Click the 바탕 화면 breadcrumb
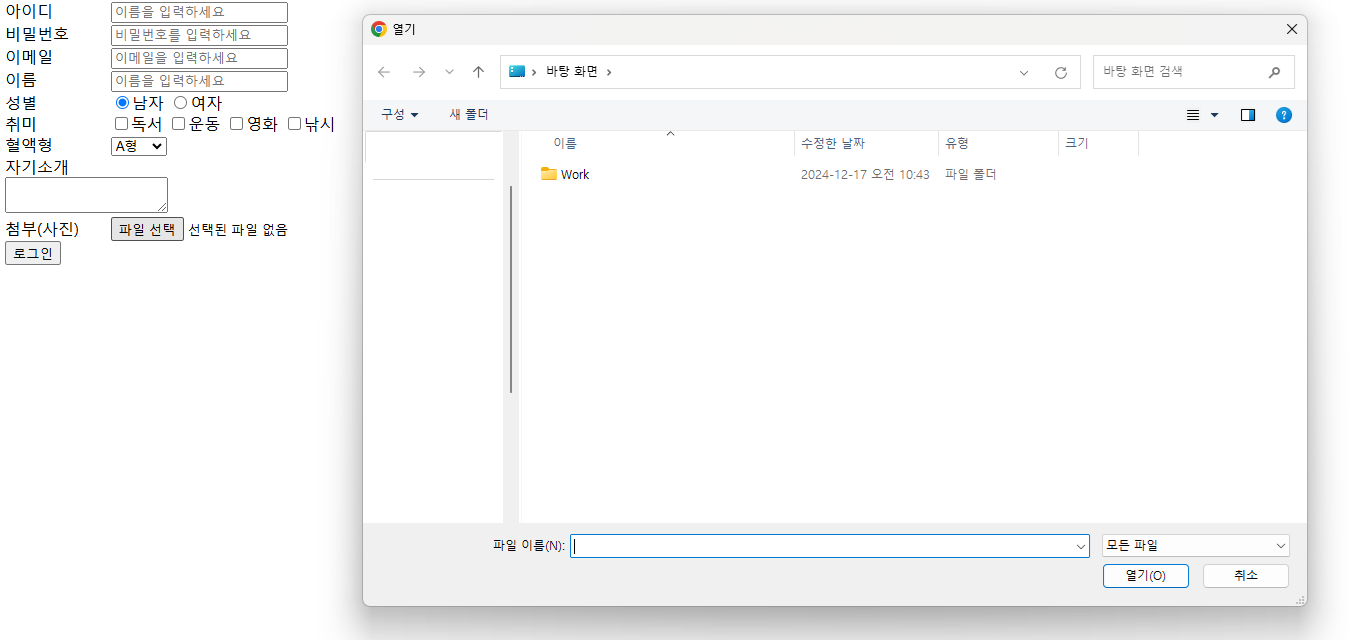1349x640 pixels. pyautogui.click(x=571, y=72)
